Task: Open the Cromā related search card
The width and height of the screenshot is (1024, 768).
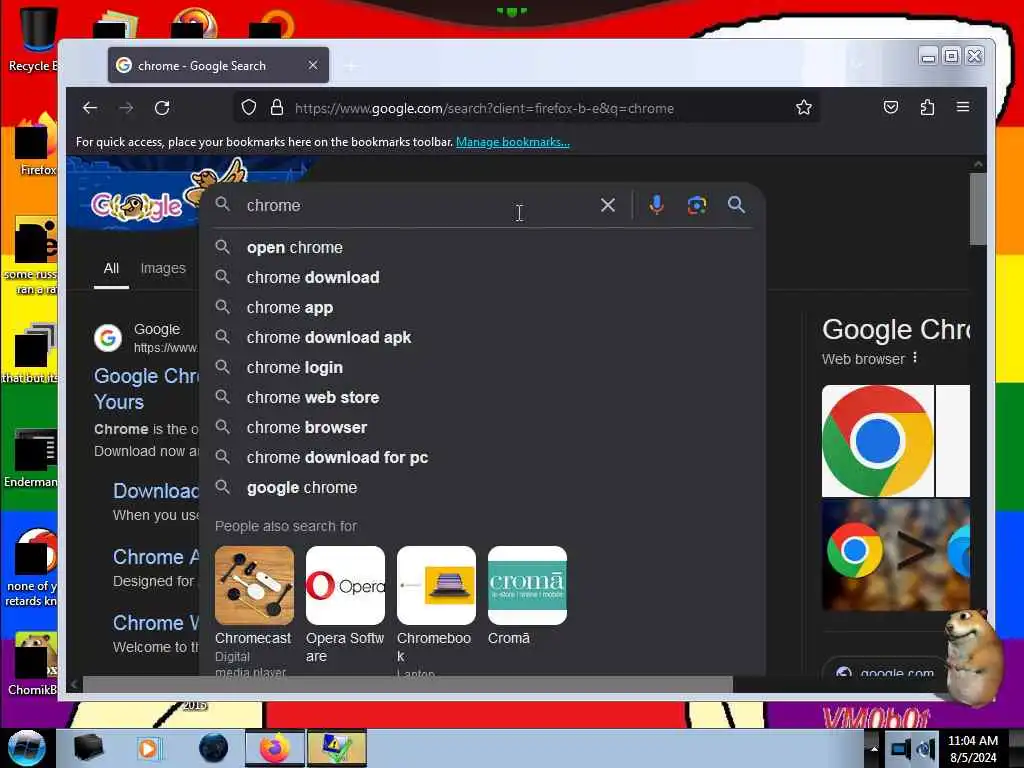Action: pyautogui.click(x=528, y=597)
